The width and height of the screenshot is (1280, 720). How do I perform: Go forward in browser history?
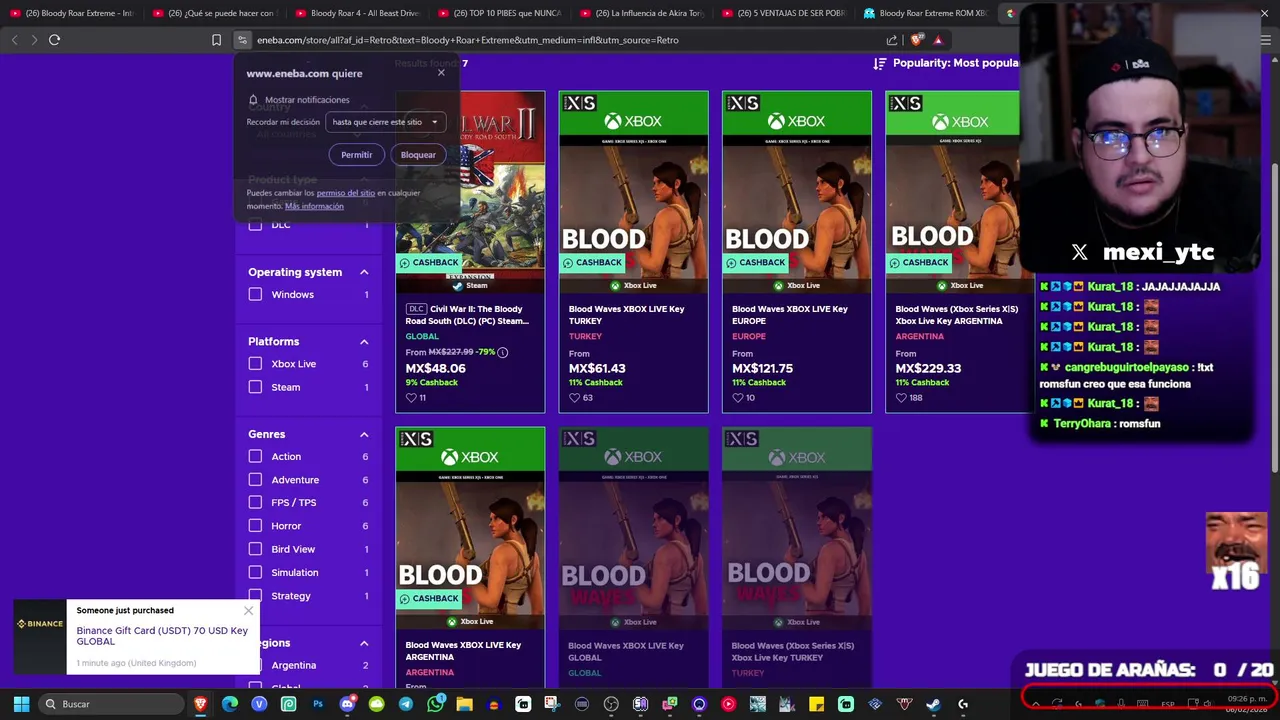34,40
